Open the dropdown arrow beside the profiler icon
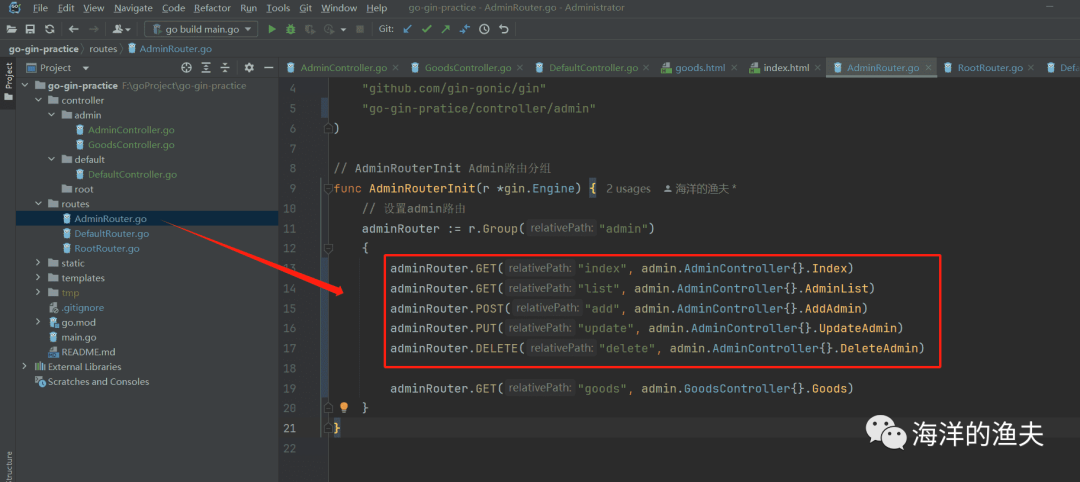The image size is (1080, 482). (x=342, y=29)
